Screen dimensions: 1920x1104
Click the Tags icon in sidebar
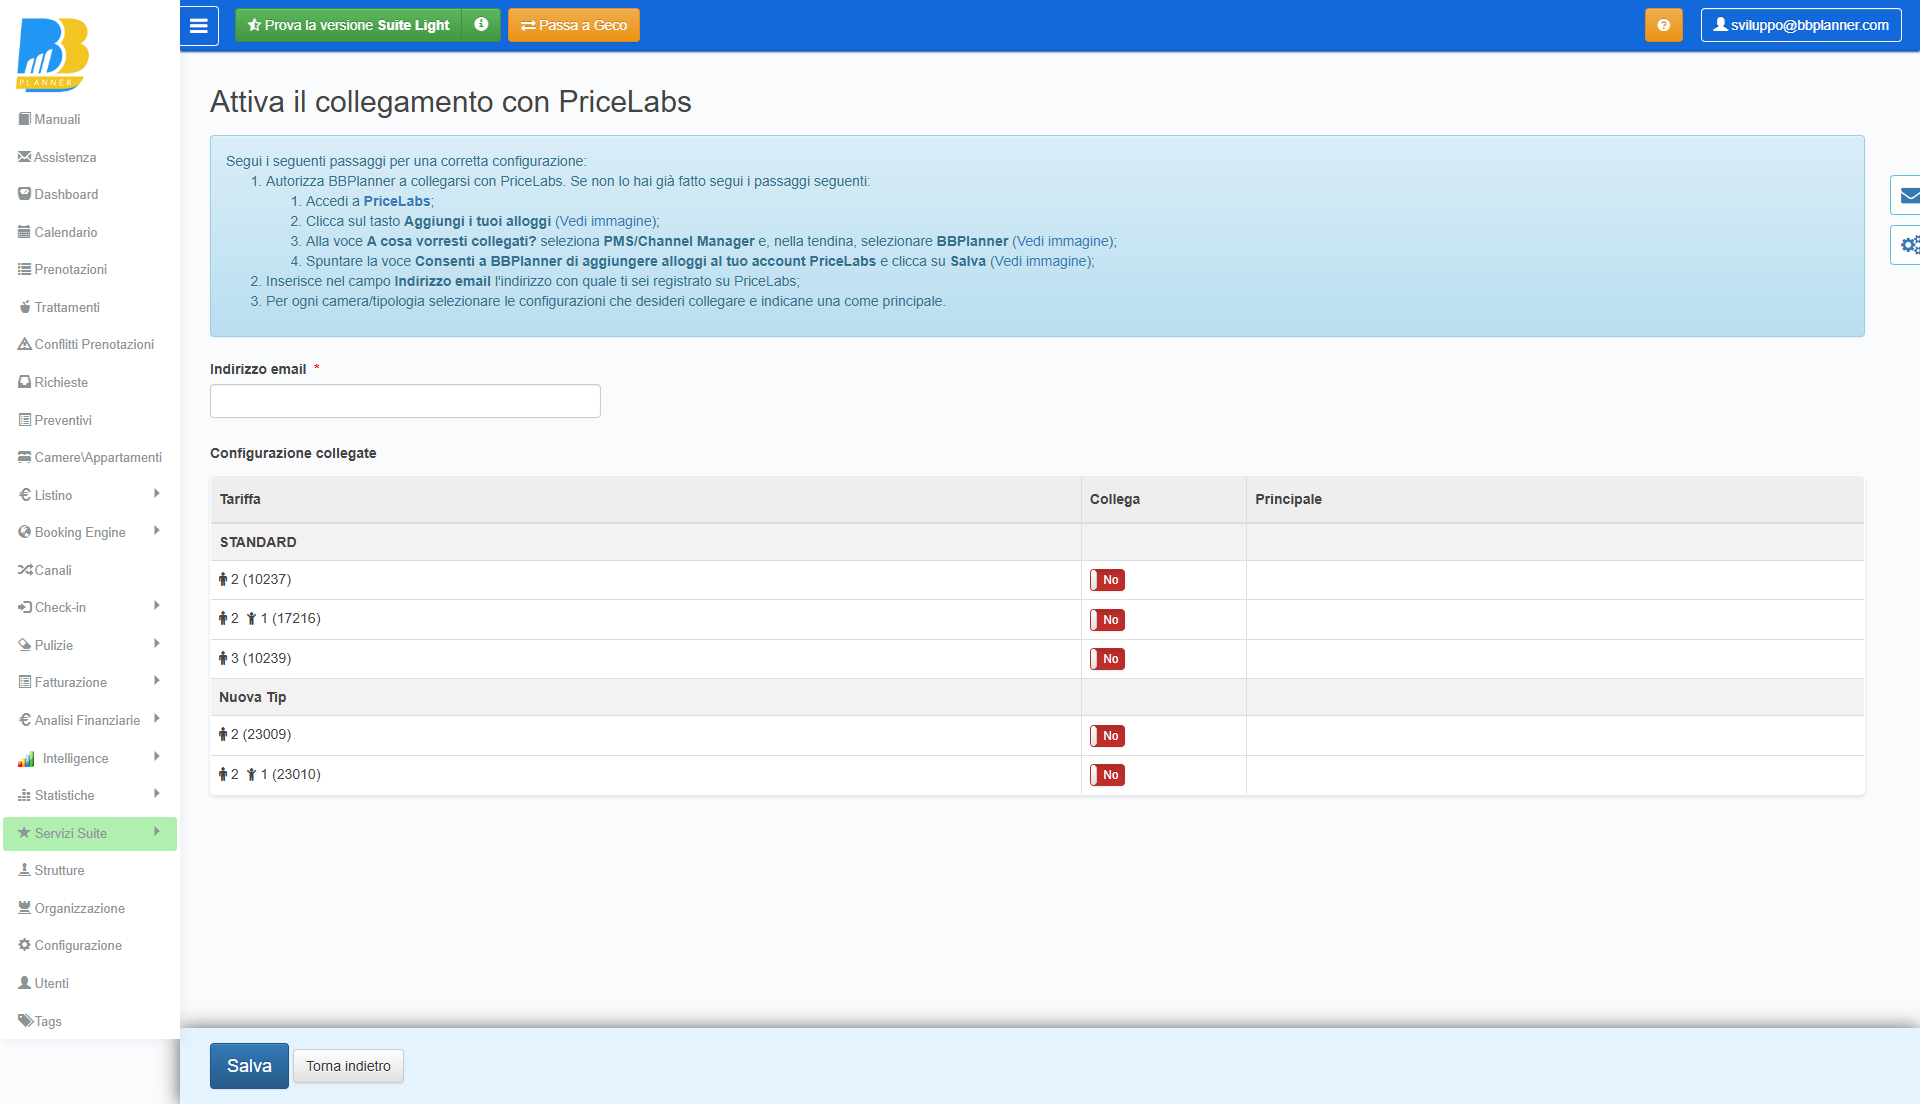click(25, 1021)
